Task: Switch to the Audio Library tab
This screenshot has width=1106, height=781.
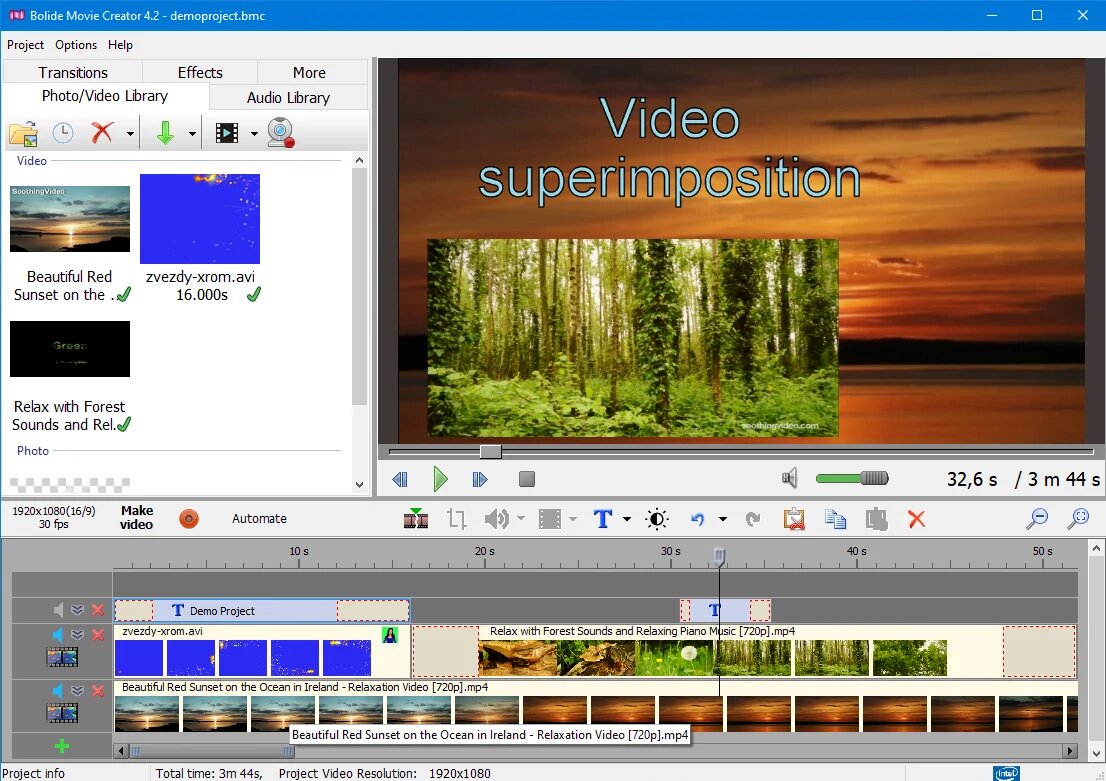Action: coord(288,97)
